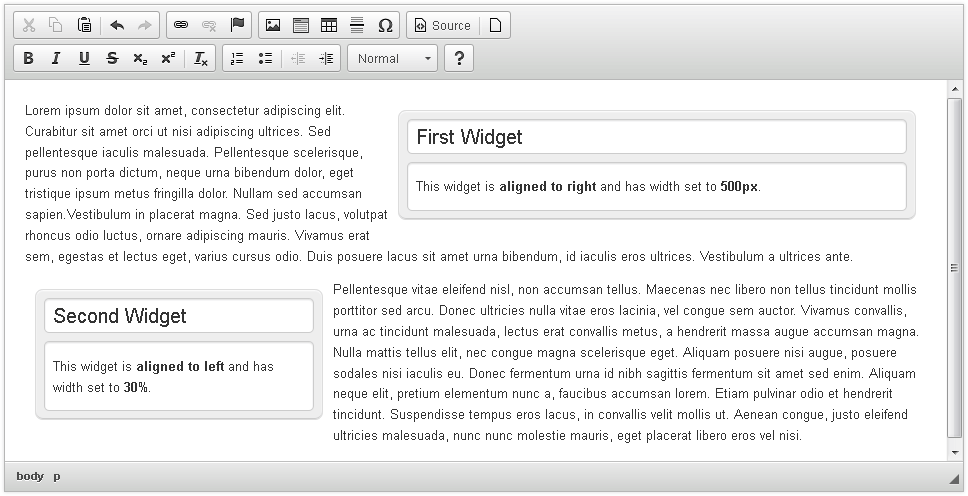The height and width of the screenshot is (496, 968).
Task: Insert an anchor with flag icon
Action: pyautogui.click(x=238, y=25)
